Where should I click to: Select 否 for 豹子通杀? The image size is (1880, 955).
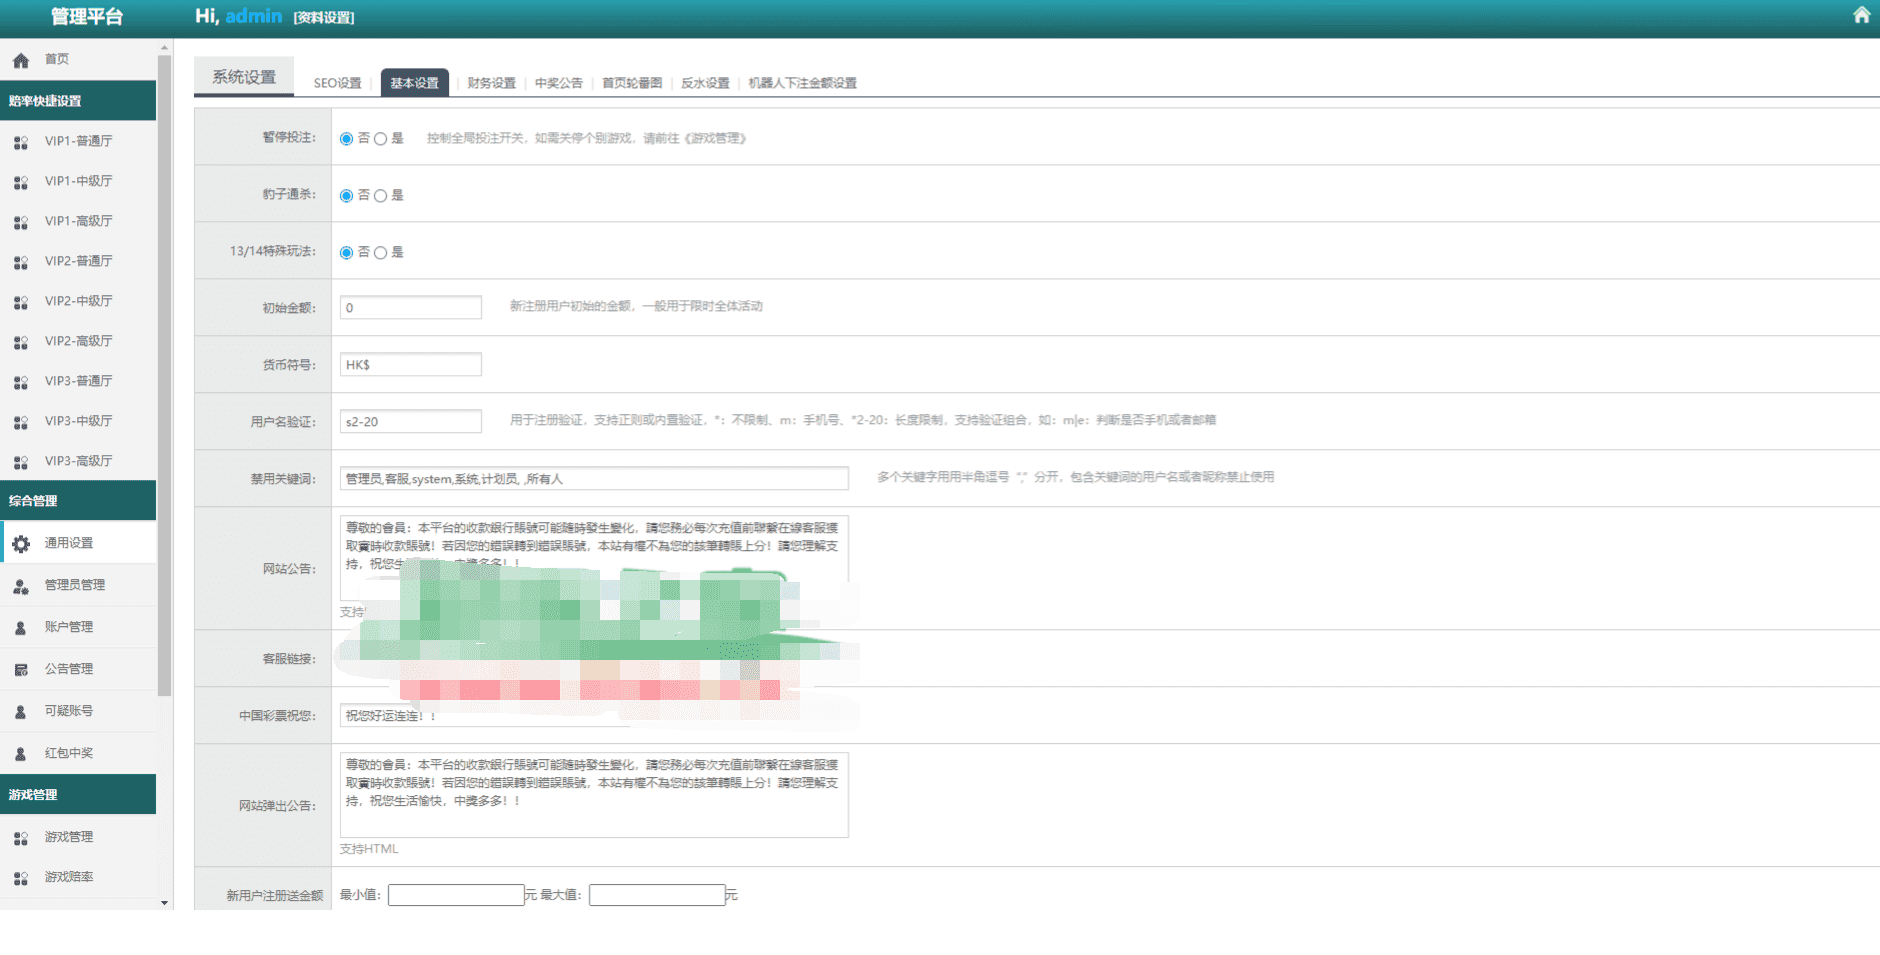(x=346, y=196)
